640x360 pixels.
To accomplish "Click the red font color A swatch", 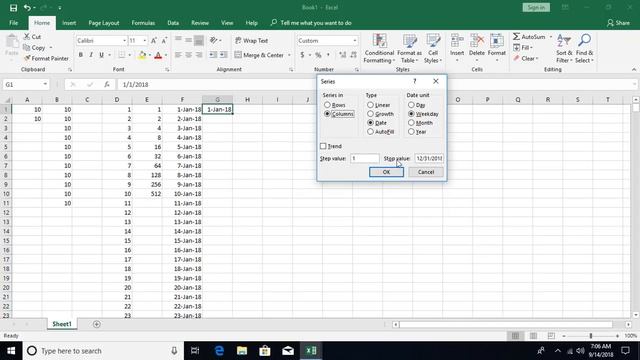I will (x=158, y=55).
